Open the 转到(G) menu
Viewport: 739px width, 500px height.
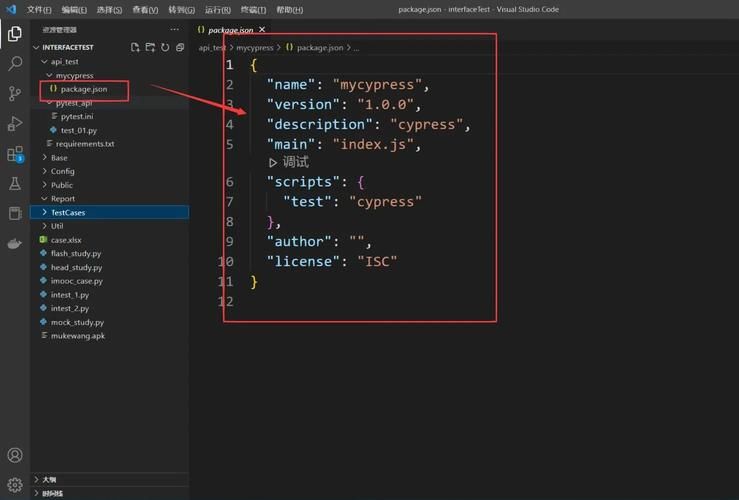pyautogui.click(x=181, y=9)
